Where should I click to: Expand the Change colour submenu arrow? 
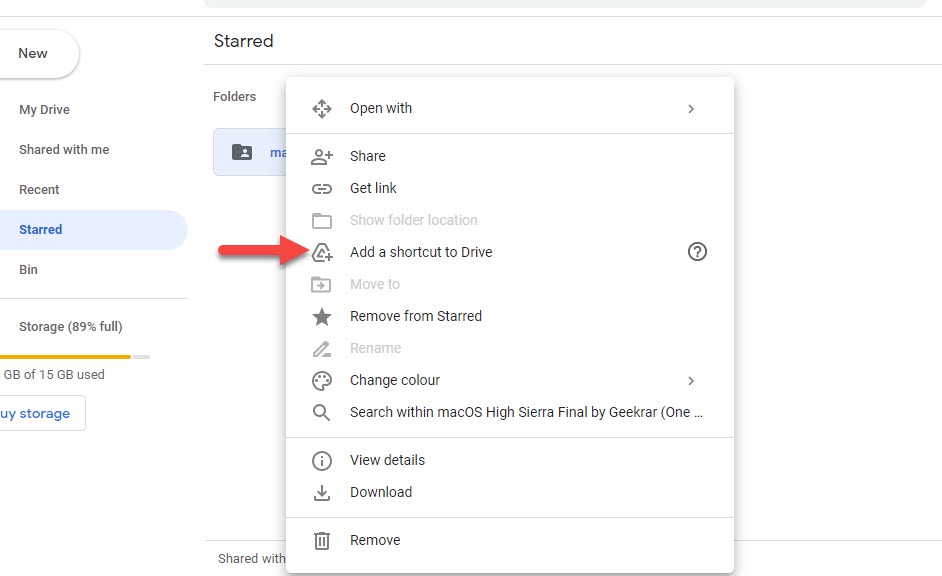pyautogui.click(x=691, y=380)
